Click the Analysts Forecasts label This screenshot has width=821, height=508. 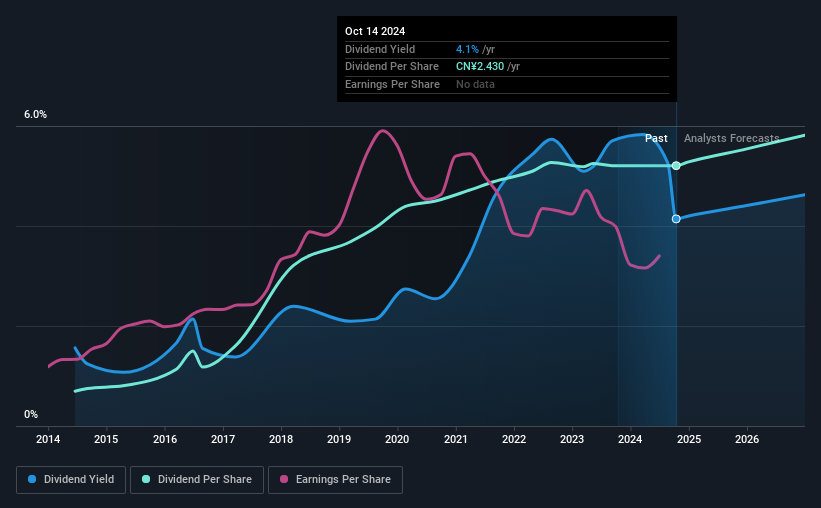point(731,138)
